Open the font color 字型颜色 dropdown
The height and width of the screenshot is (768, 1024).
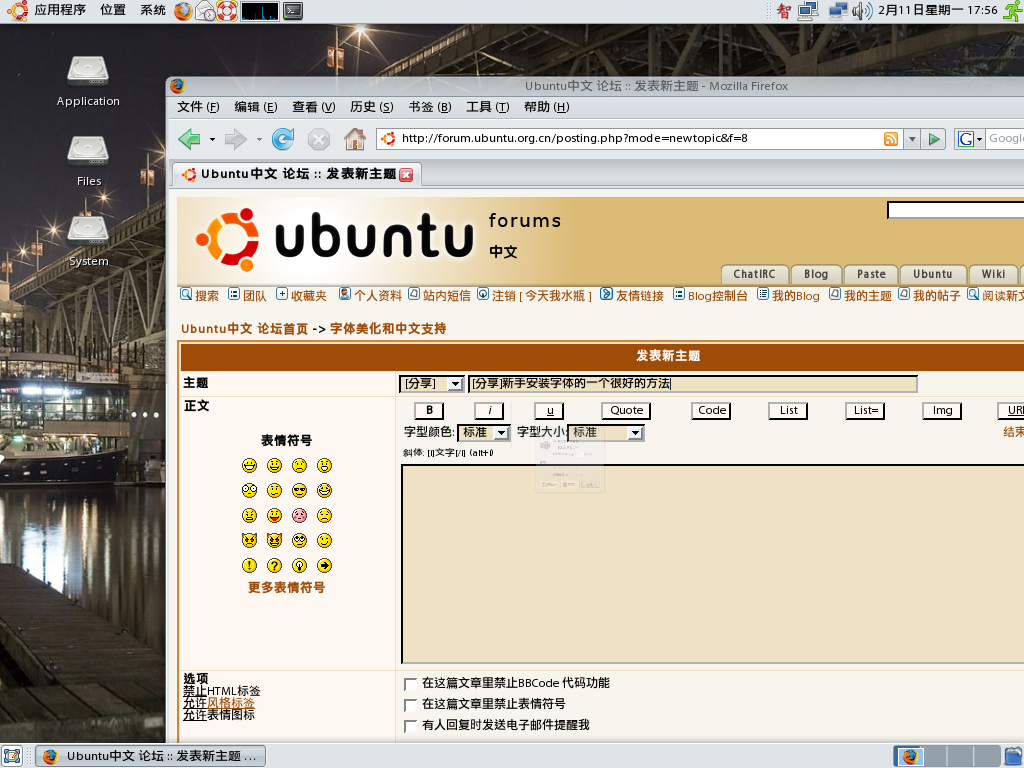[483, 432]
